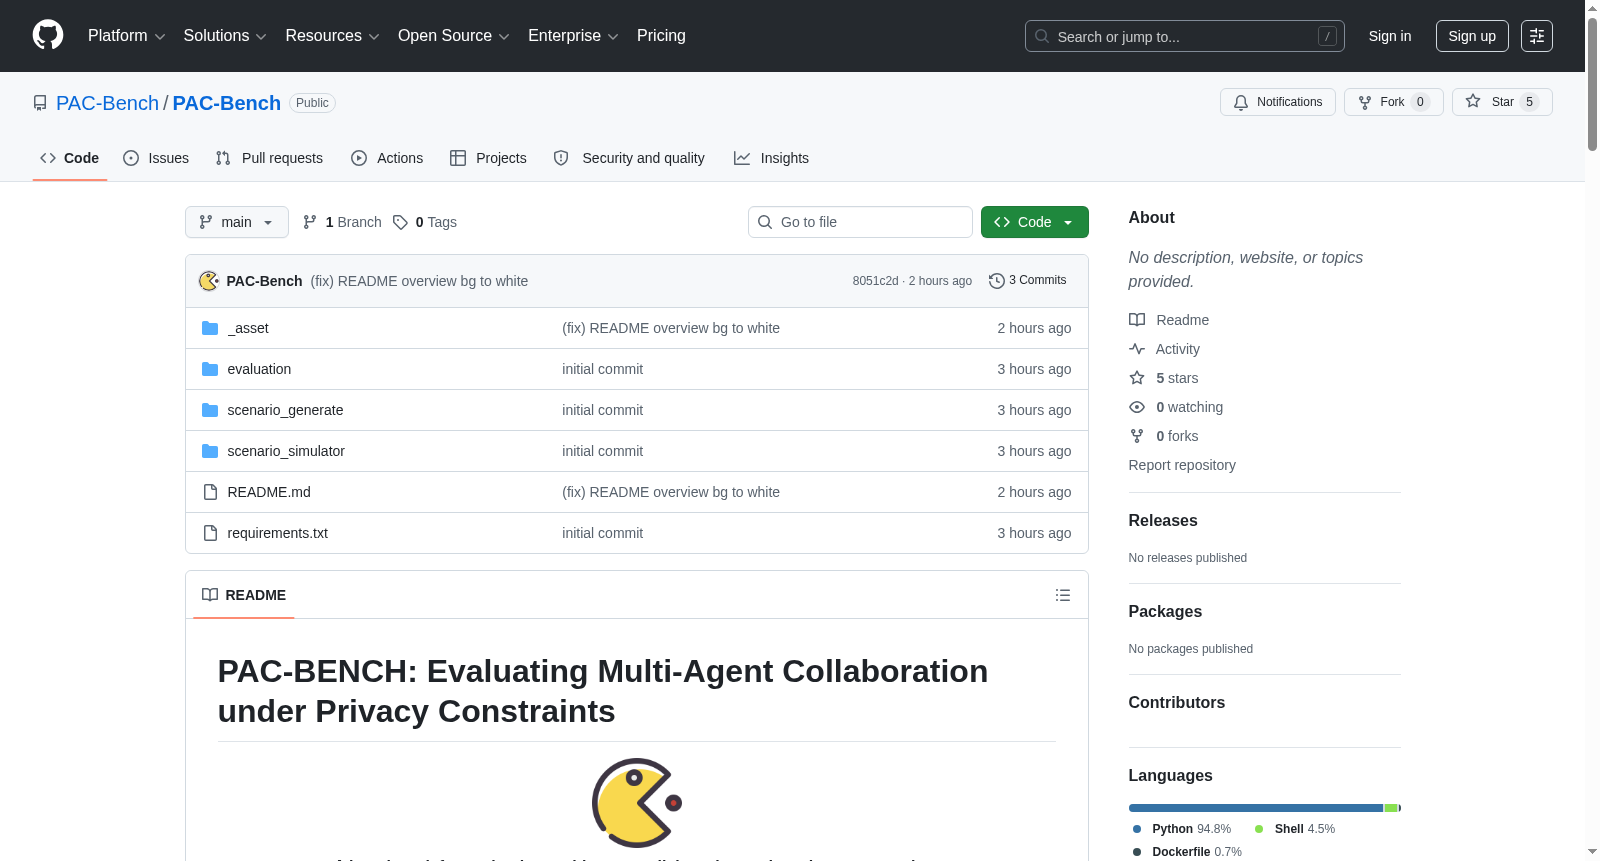Click the book icon on the README tab
Screen dimensions: 1600x861
point(210,595)
